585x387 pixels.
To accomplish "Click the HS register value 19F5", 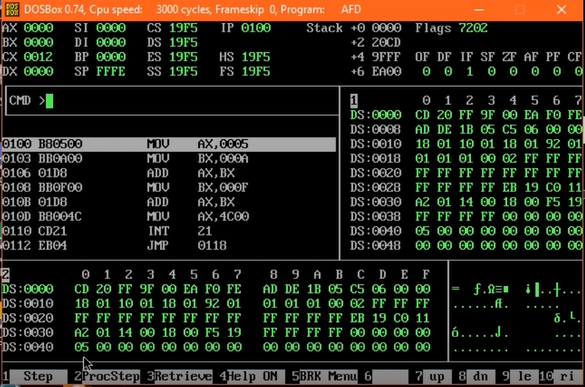I will point(256,57).
